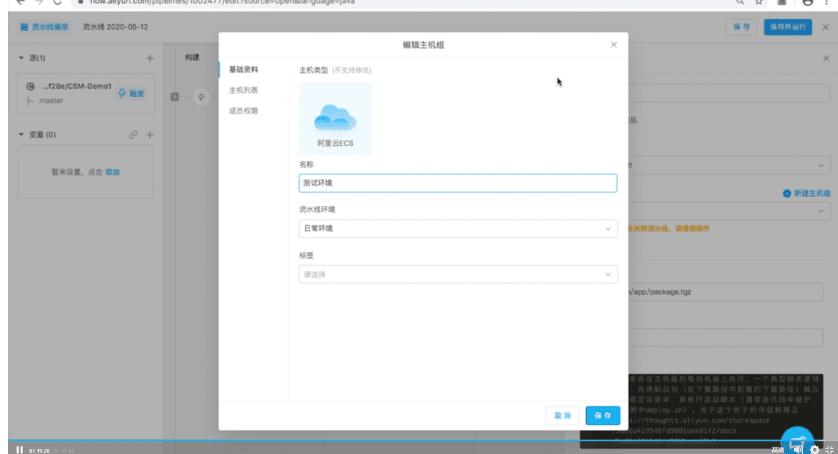
Task: Add a variable with plus icon
Action: tap(150, 135)
